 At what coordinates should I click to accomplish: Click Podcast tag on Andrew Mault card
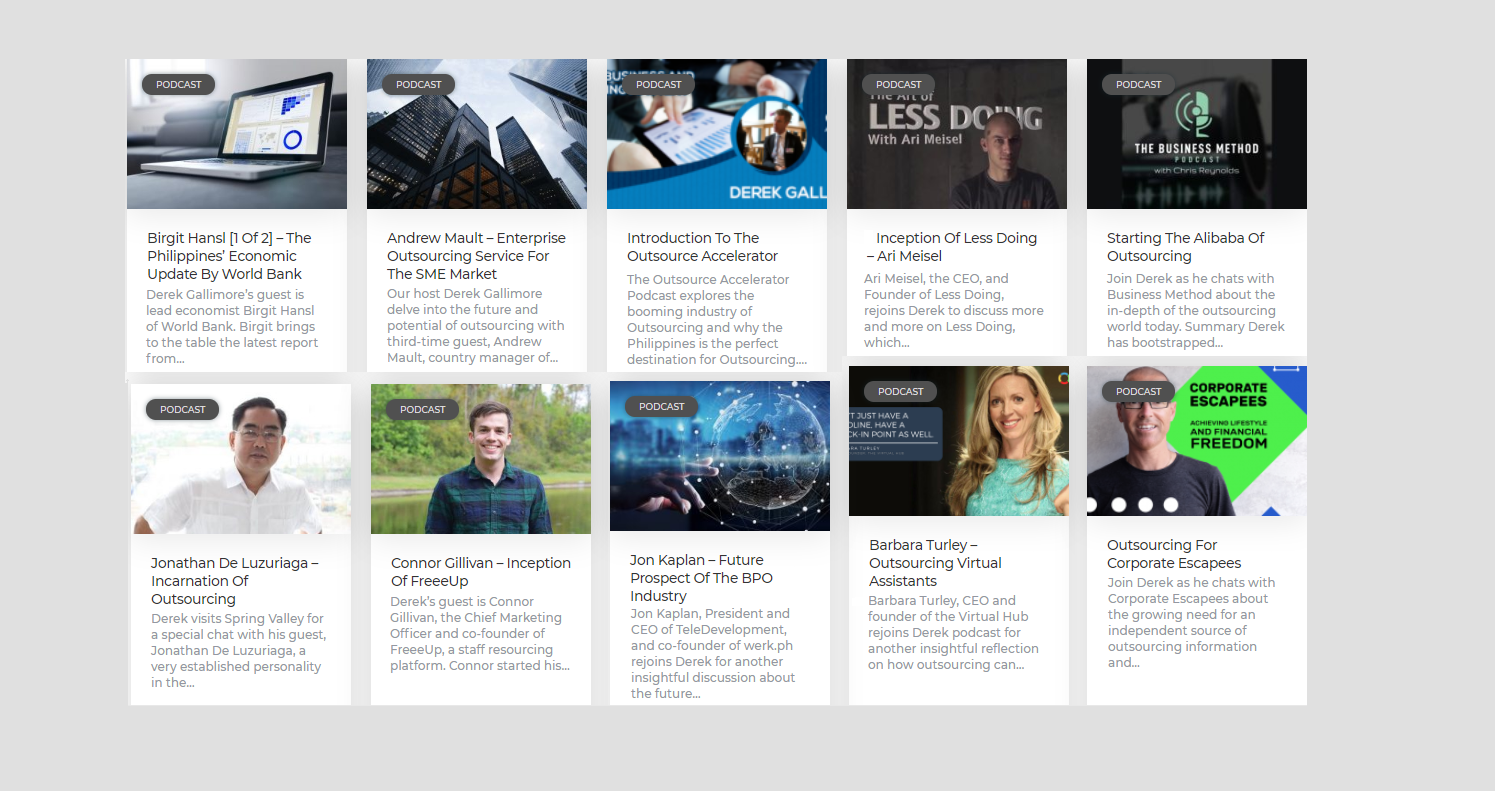419,85
